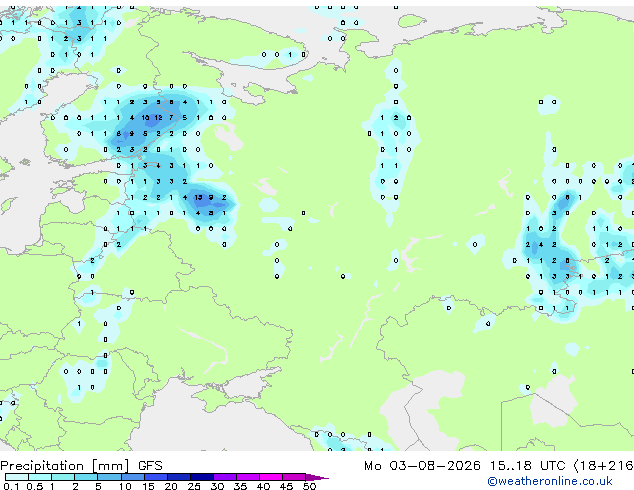Select the 40–45 mm magenta legend box
Viewport: 634px width, 490px height.
click(x=271, y=477)
